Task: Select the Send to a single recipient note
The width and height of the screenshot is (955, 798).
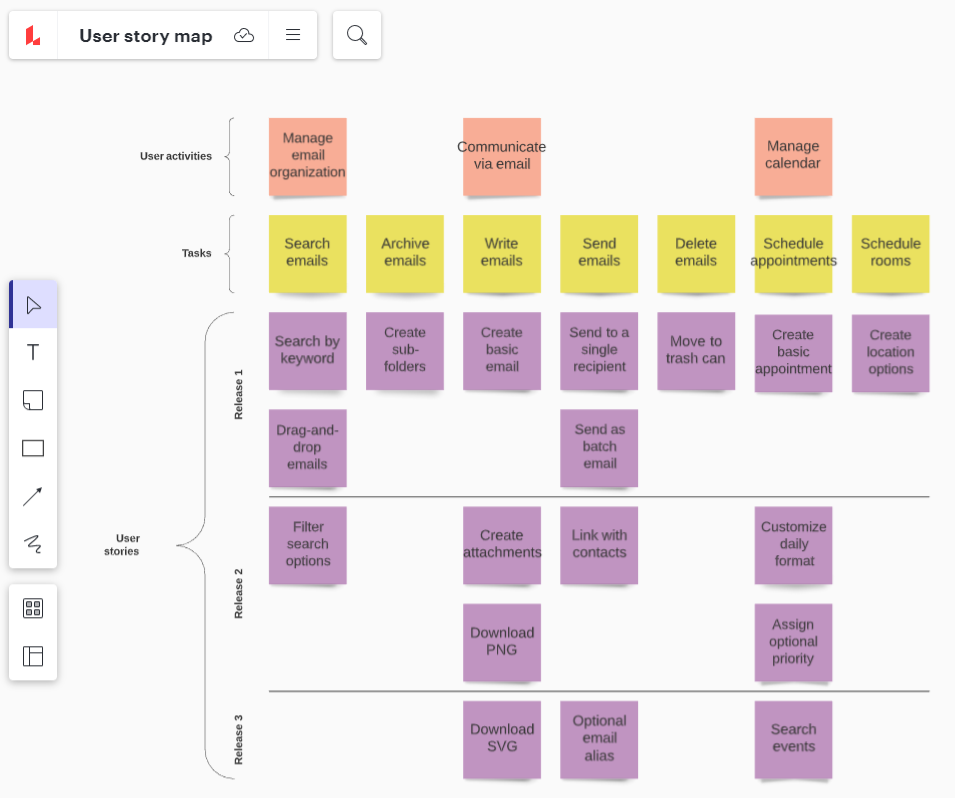Action: click(x=599, y=351)
